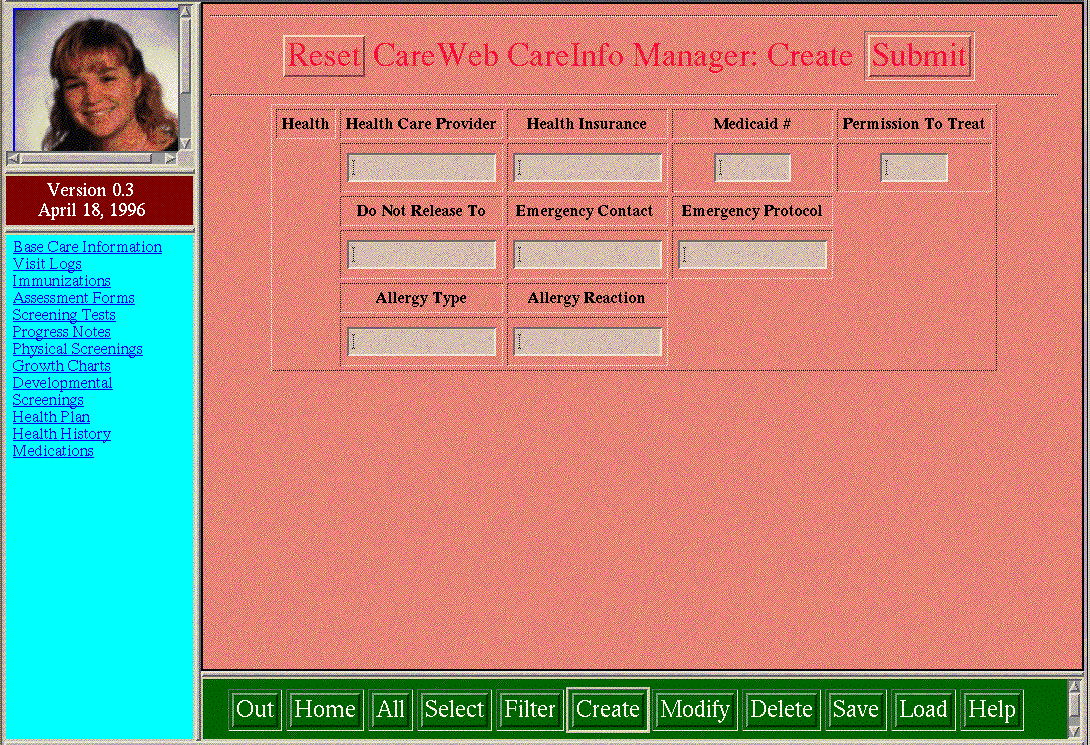Open the Visit Logs link
Screen dimensions: 1090x745
47,264
